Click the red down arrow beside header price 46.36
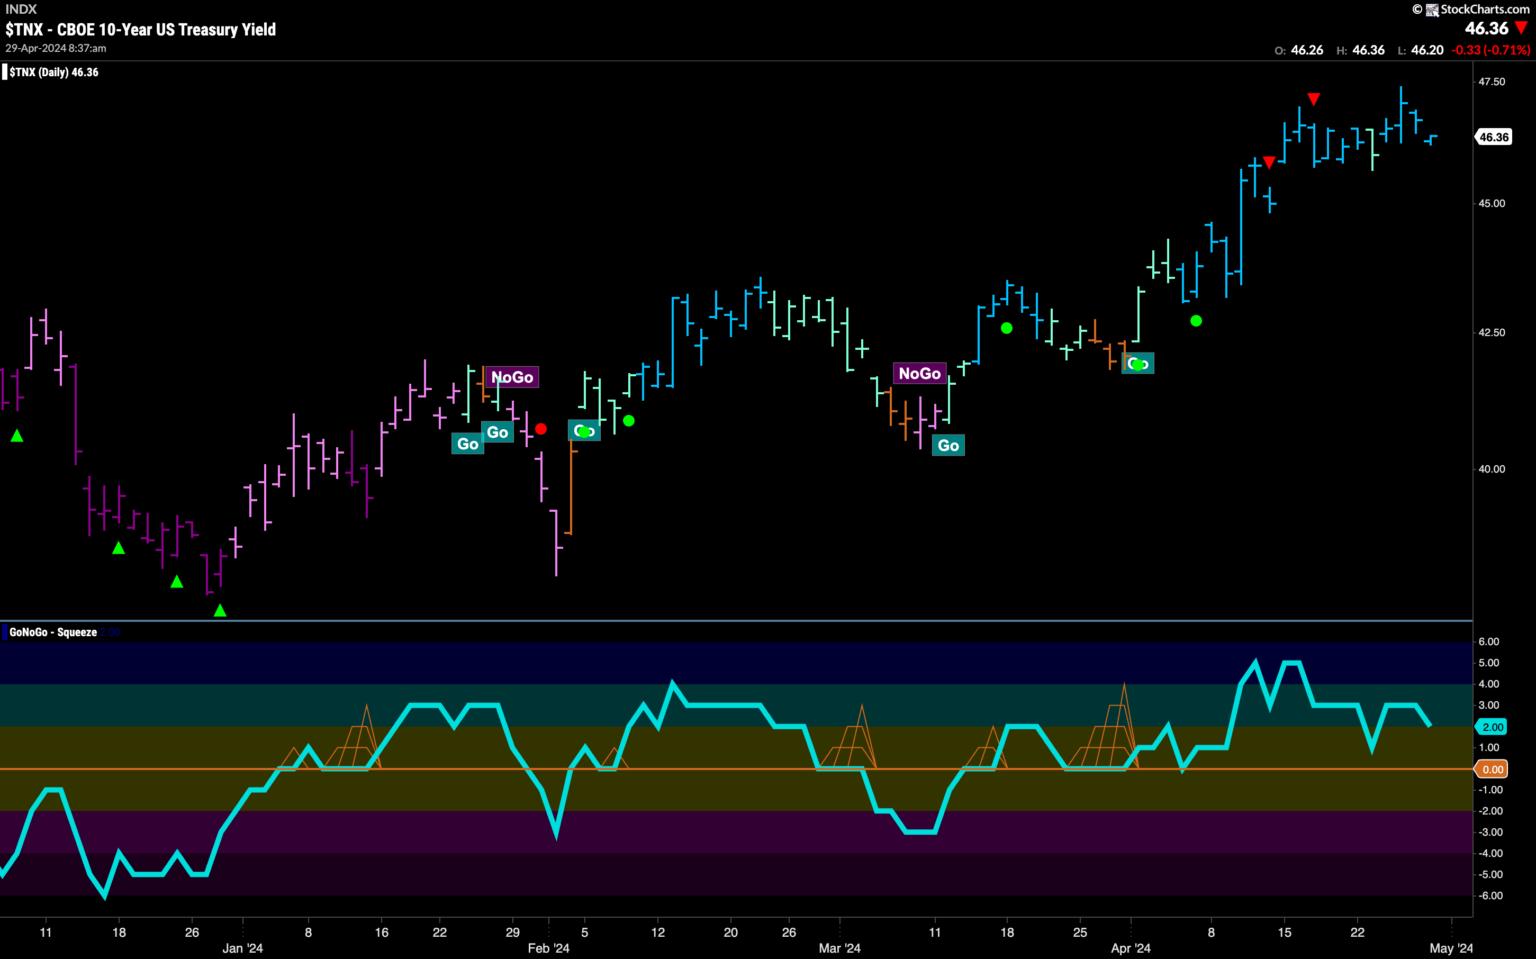This screenshot has width=1536, height=959. point(1521,28)
